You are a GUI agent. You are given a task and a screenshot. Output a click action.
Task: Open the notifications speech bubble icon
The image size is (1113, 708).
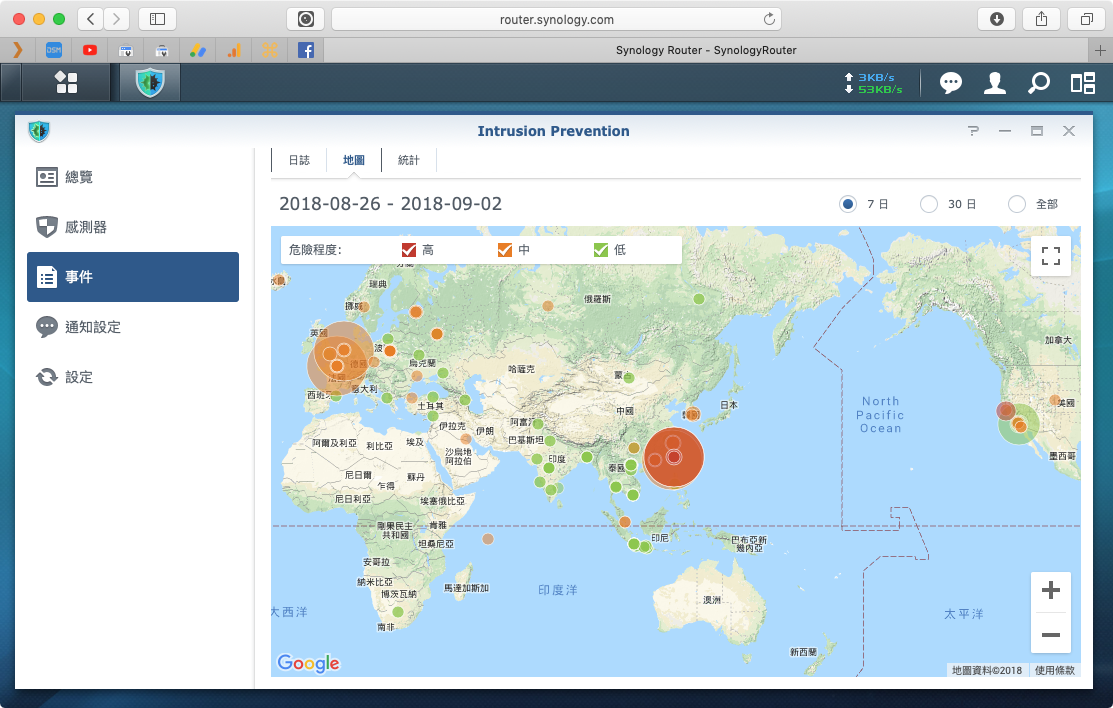coord(950,83)
